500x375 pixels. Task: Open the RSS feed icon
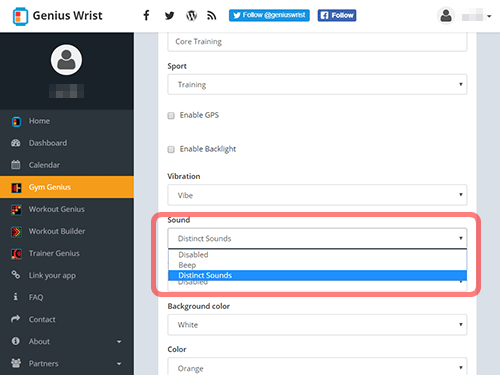click(212, 15)
